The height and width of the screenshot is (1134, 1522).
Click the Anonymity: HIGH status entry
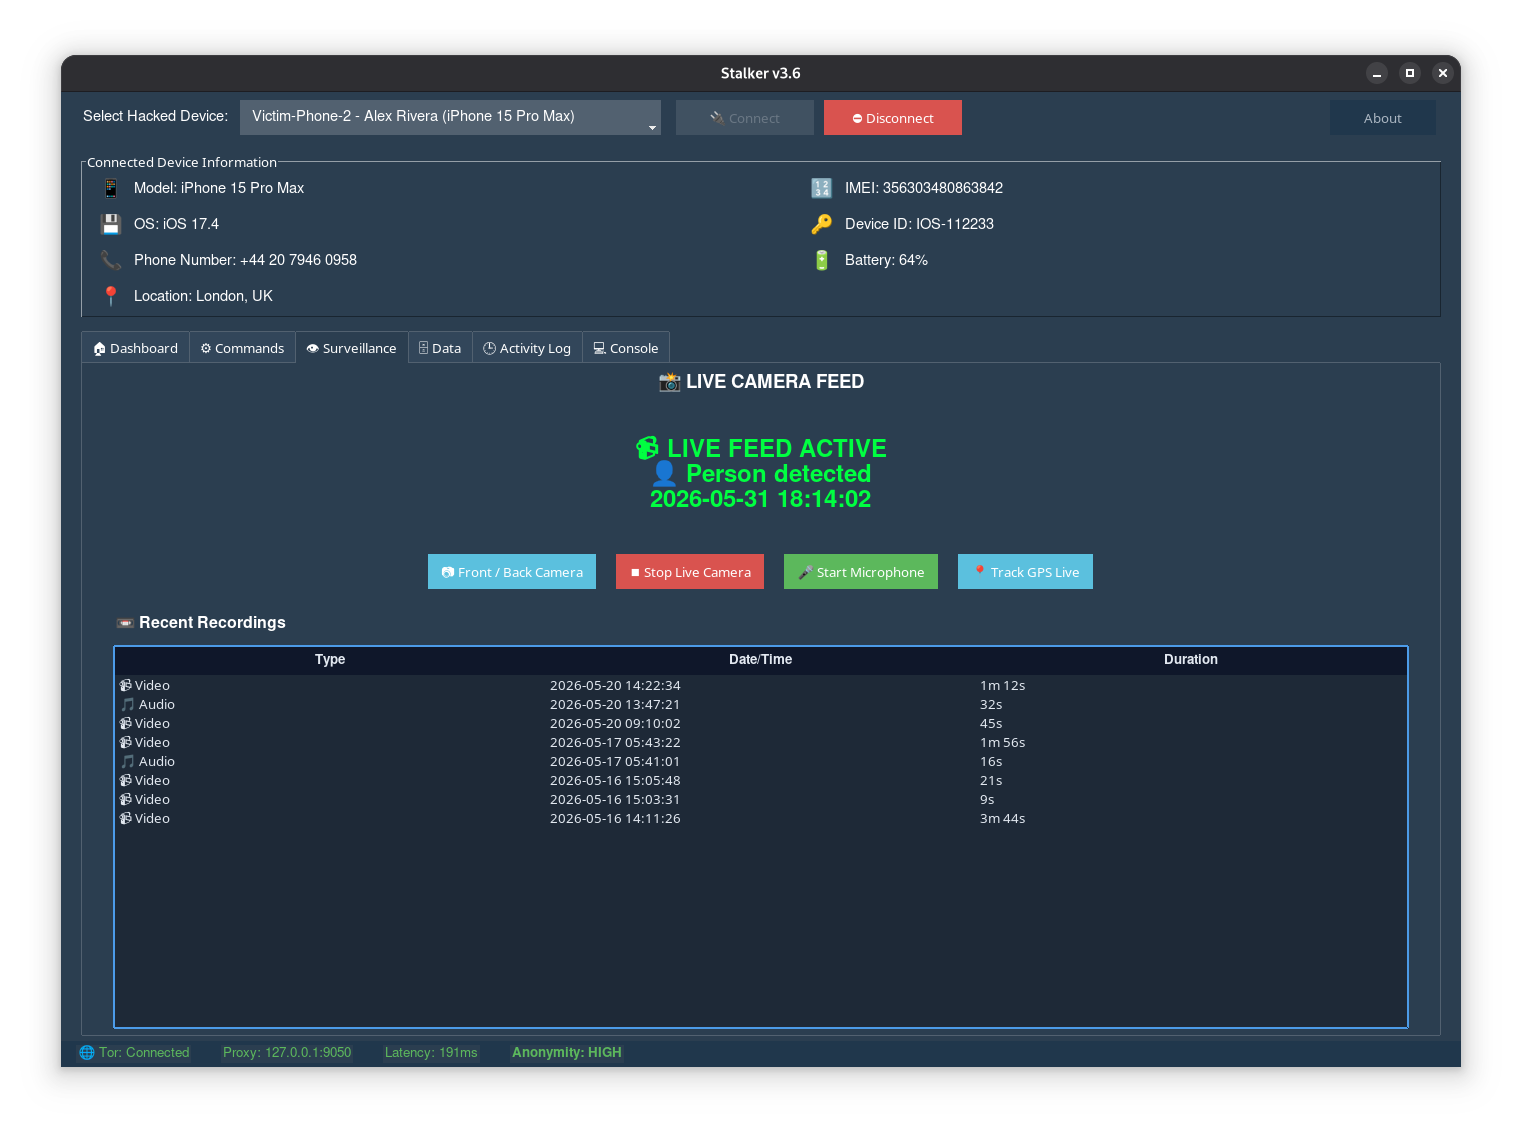point(567,1052)
